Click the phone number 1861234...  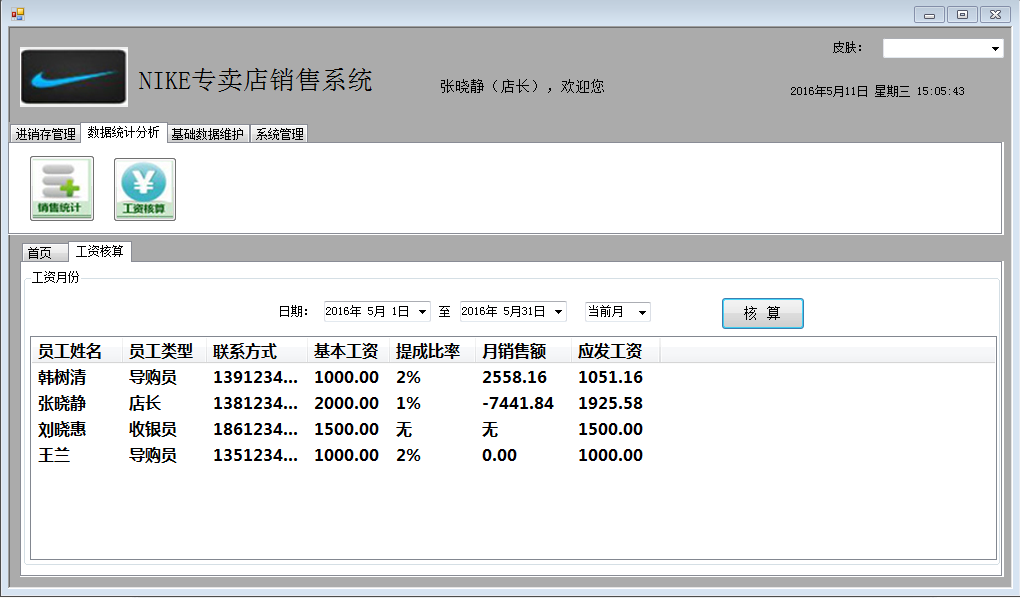[x=256, y=429]
